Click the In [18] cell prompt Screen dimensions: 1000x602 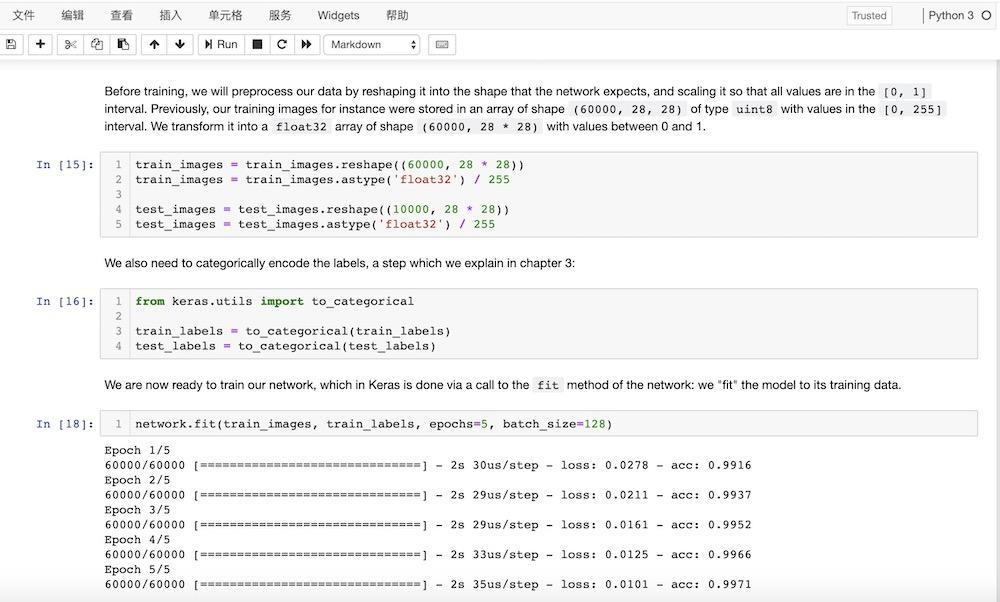point(65,423)
